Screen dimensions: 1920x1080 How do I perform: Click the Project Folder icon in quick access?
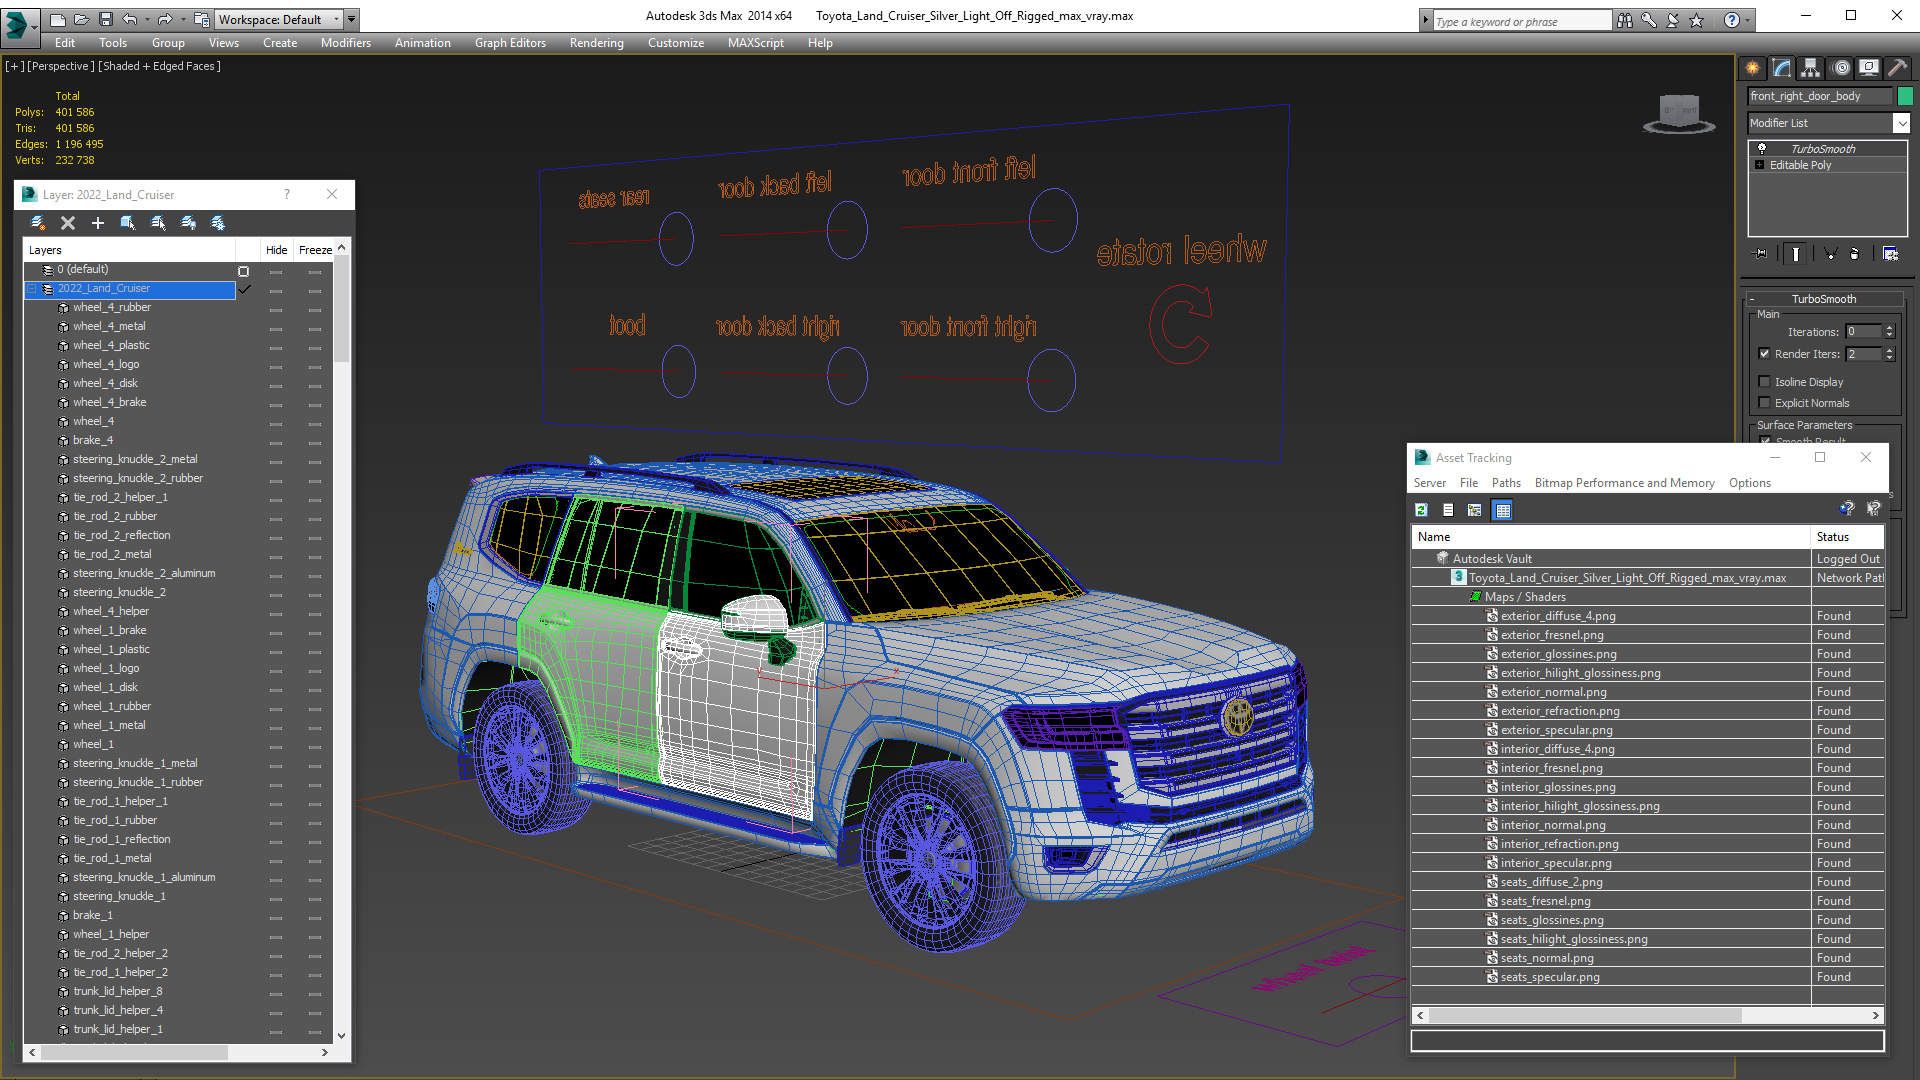202,19
